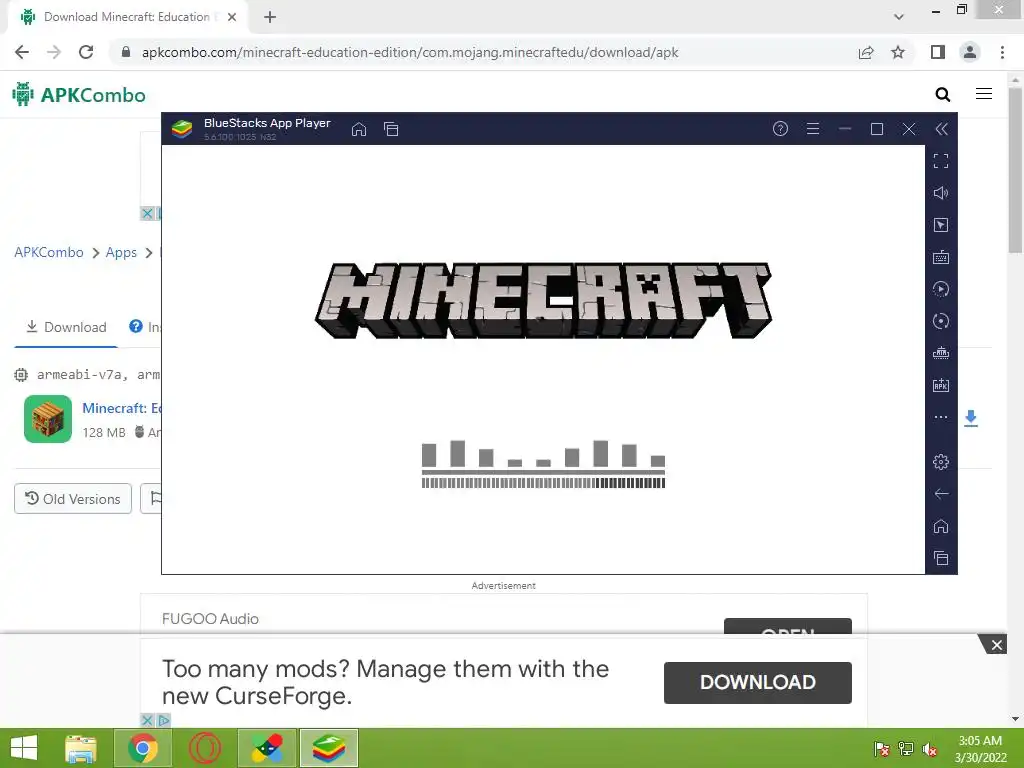The height and width of the screenshot is (768, 1024).
Task: Close the Download Minecraft browser tab
Action: coord(232,17)
